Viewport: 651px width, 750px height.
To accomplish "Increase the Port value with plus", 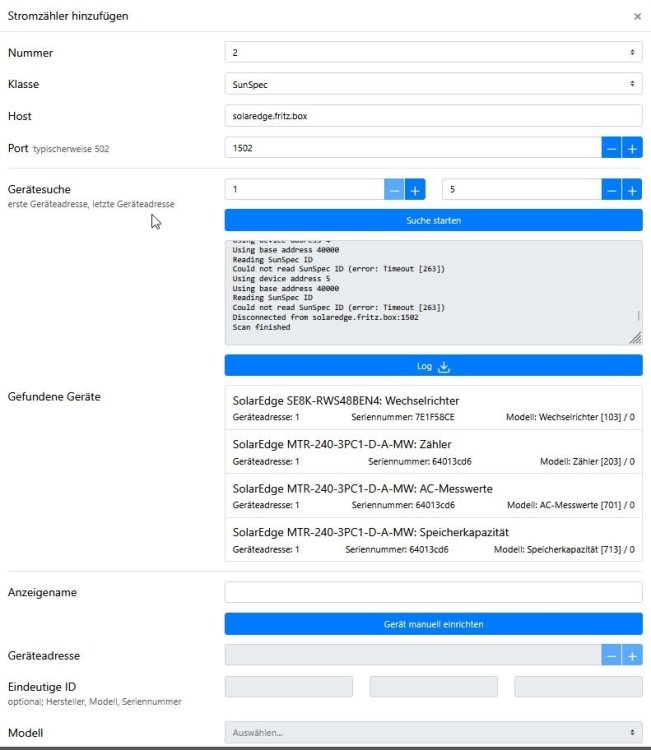I will [632, 148].
